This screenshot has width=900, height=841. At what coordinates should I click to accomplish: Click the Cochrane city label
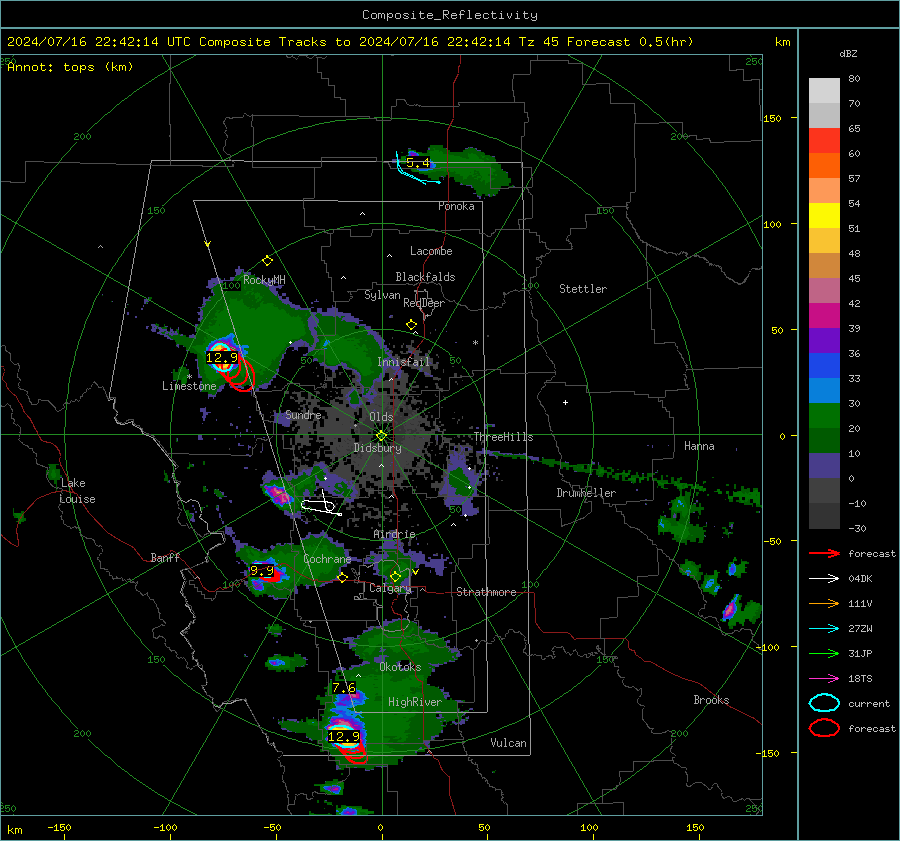327,559
